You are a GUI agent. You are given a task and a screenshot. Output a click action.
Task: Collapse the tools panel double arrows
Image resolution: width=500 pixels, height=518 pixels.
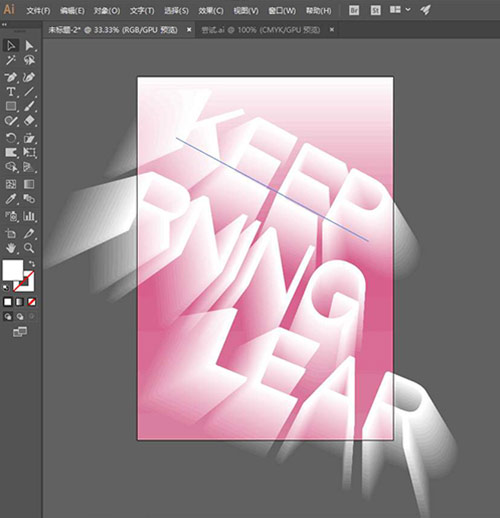[4, 25]
